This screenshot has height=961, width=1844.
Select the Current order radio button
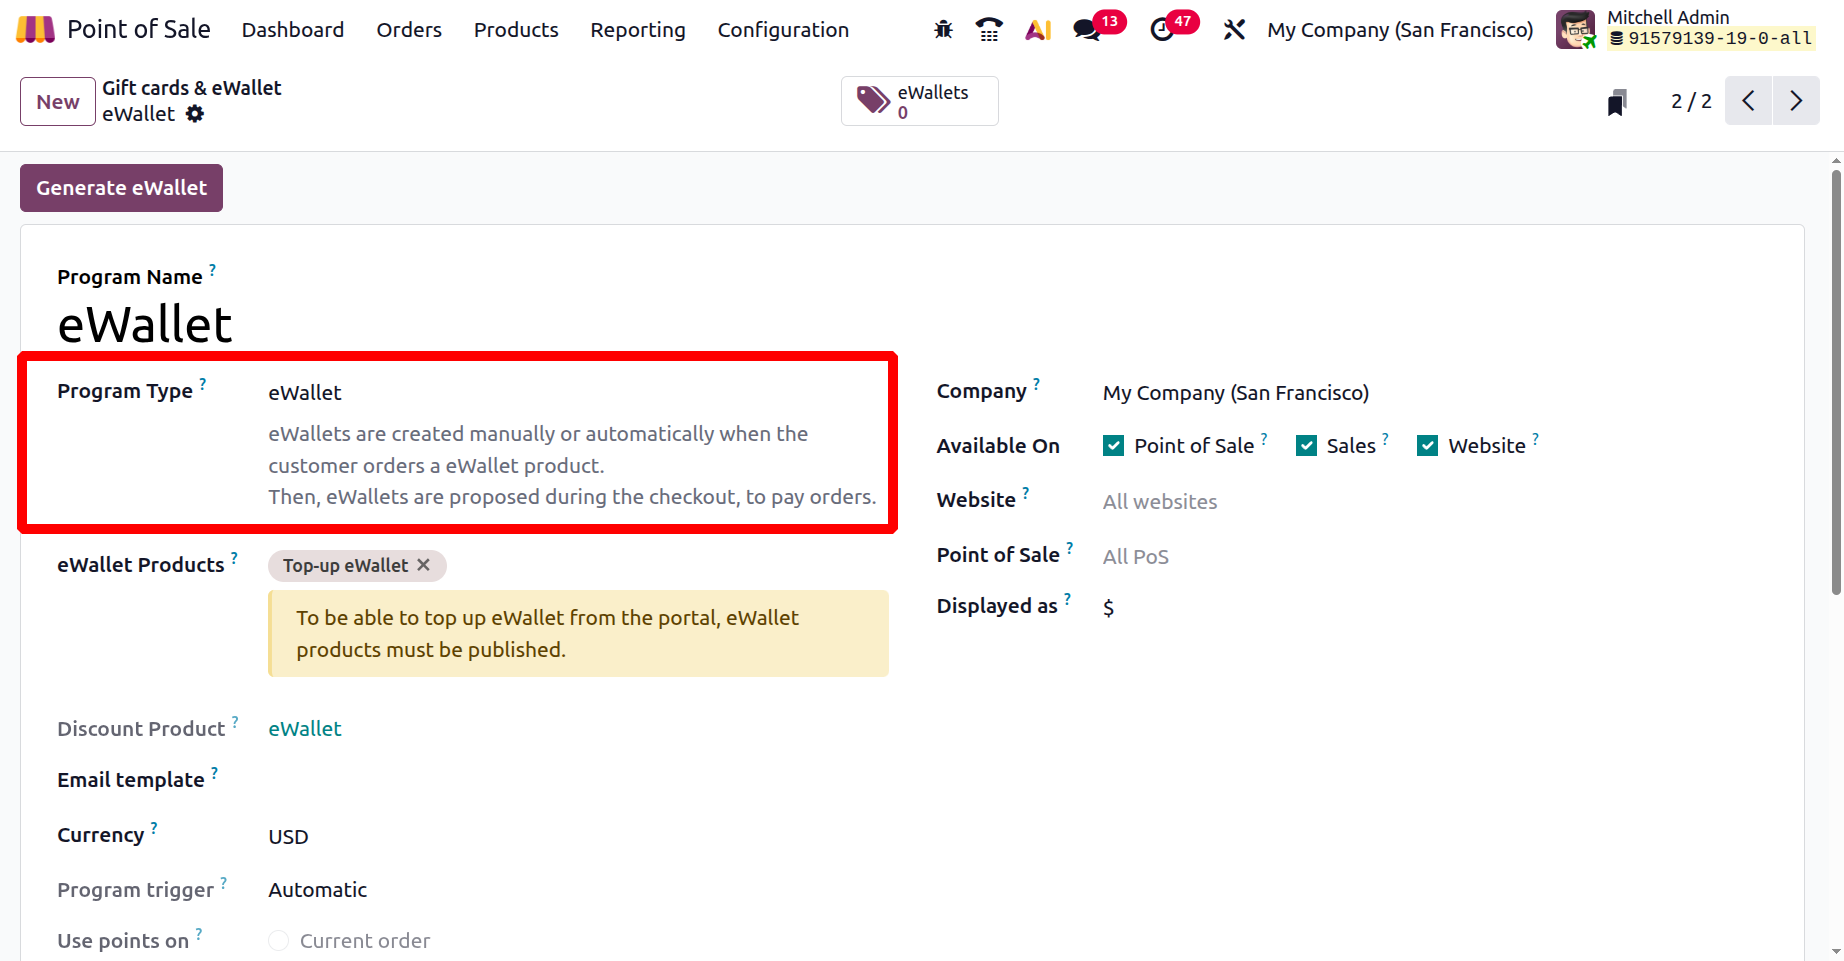click(278, 940)
